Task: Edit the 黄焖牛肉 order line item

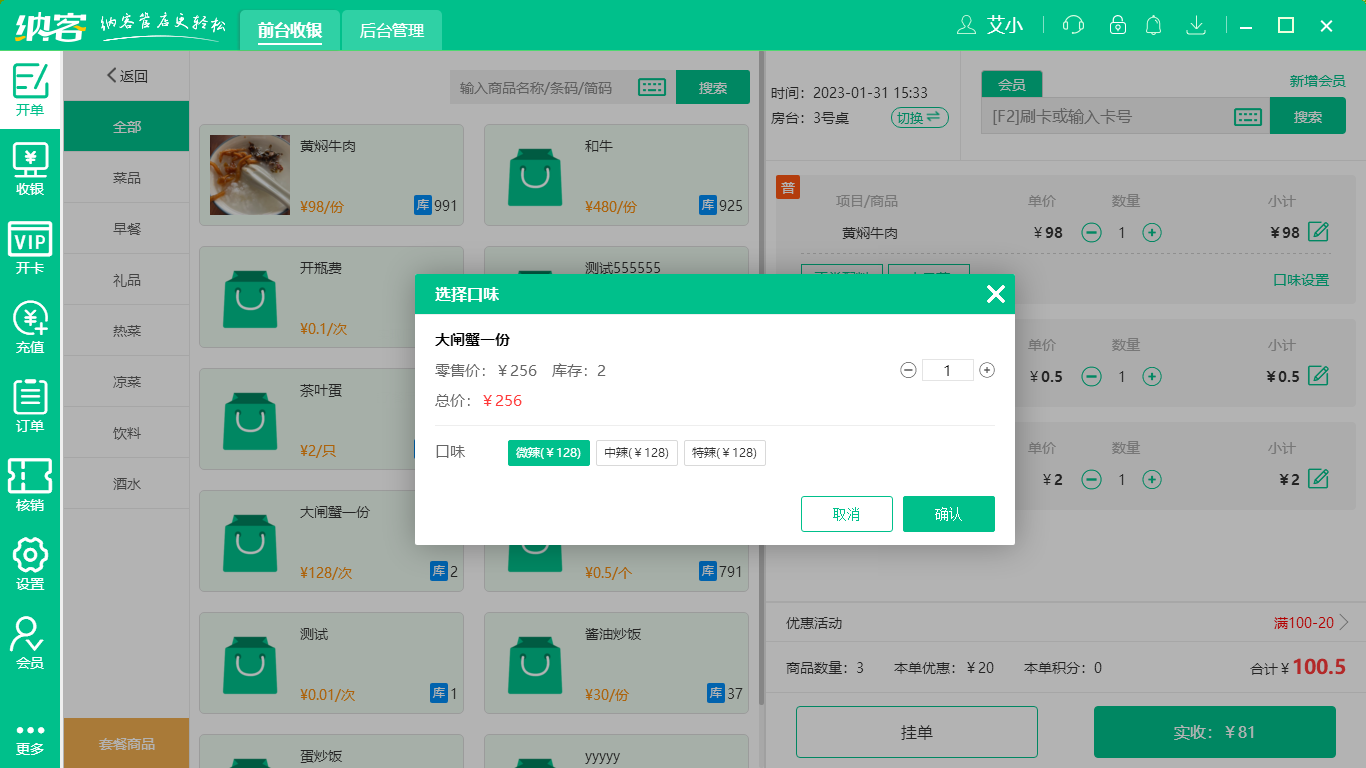Action: 1319,232
